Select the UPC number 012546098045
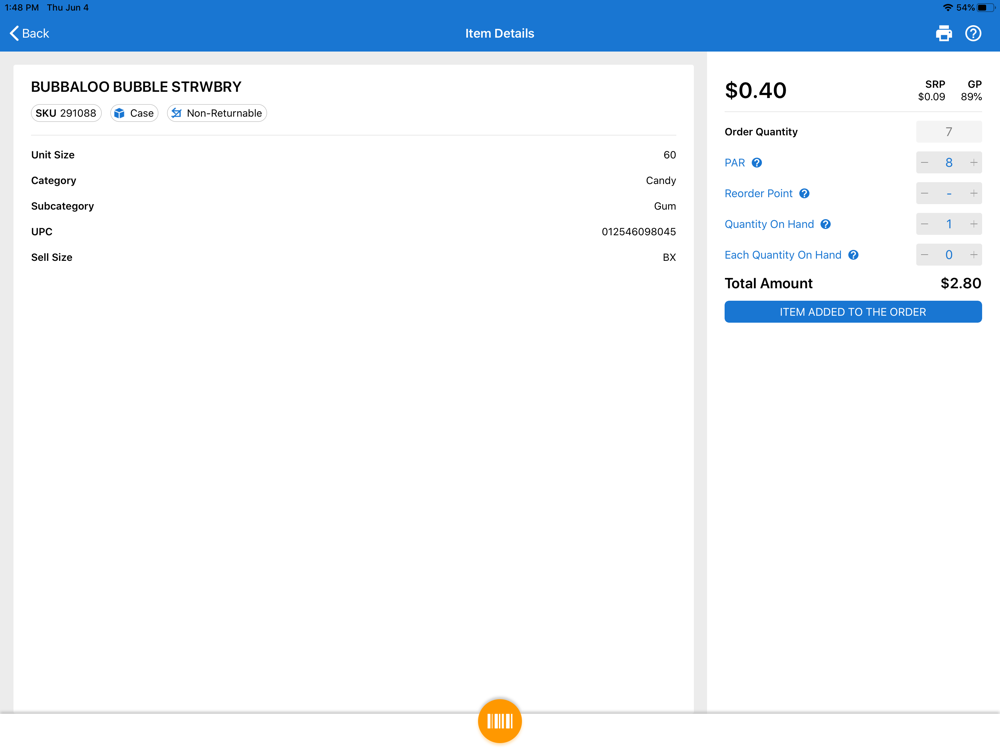The image size is (1000, 750). point(638,232)
